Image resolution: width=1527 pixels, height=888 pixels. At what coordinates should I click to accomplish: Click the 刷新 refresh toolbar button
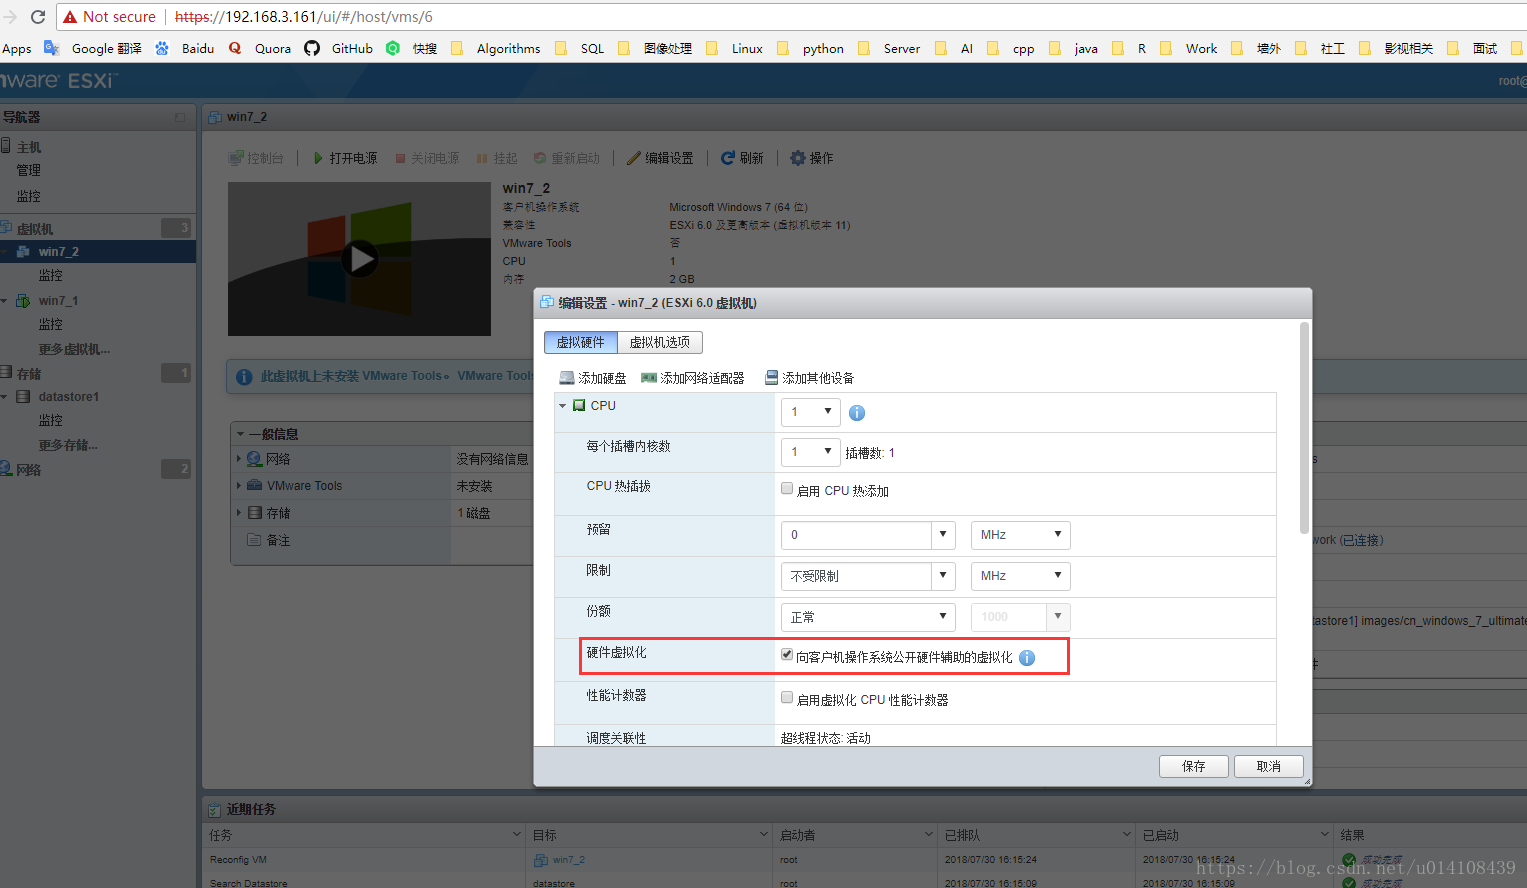(x=742, y=158)
